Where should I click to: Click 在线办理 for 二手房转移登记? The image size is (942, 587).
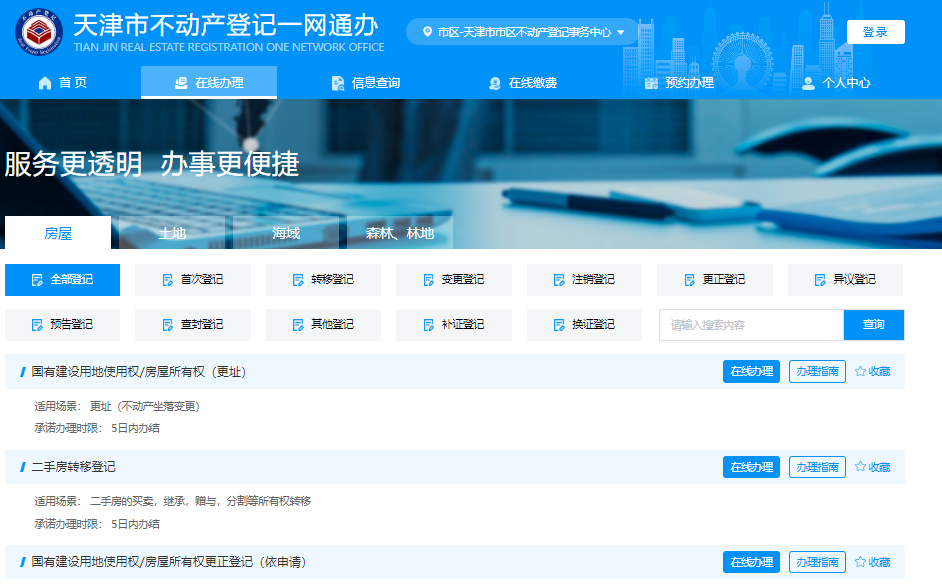click(751, 467)
